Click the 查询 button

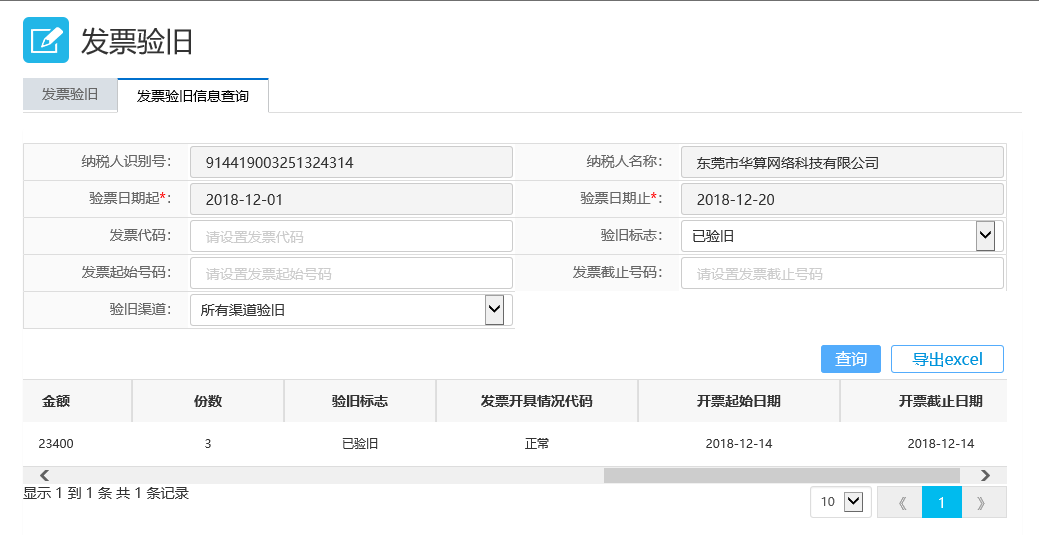point(851,359)
